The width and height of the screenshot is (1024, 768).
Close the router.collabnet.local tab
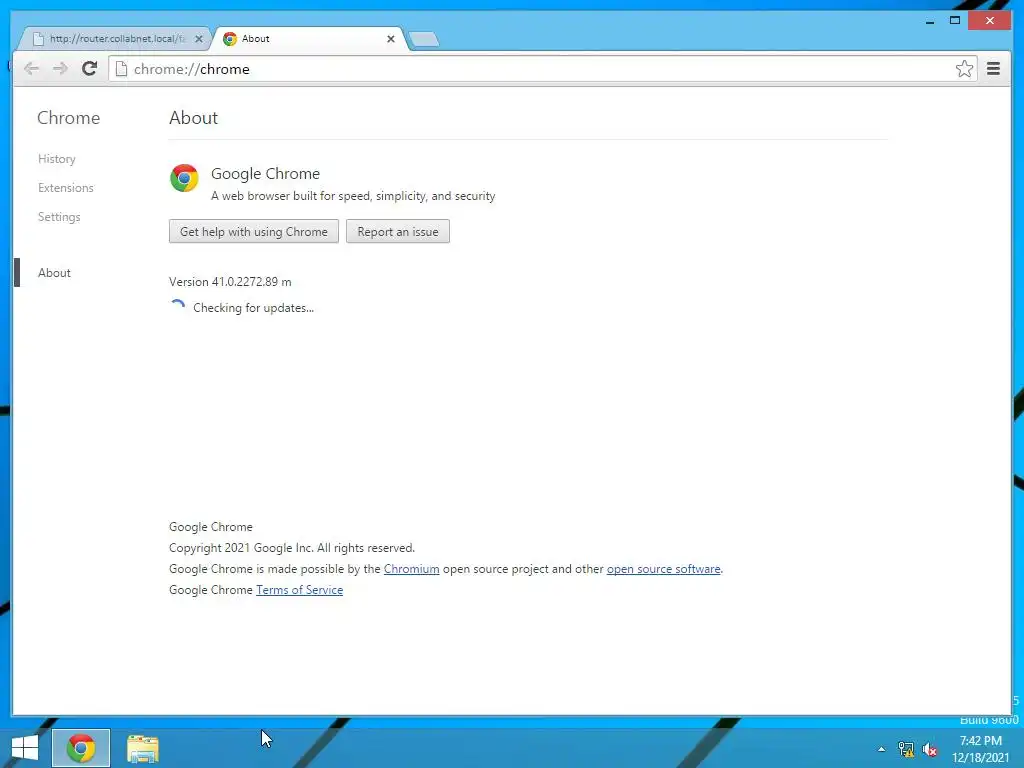coord(199,39)
